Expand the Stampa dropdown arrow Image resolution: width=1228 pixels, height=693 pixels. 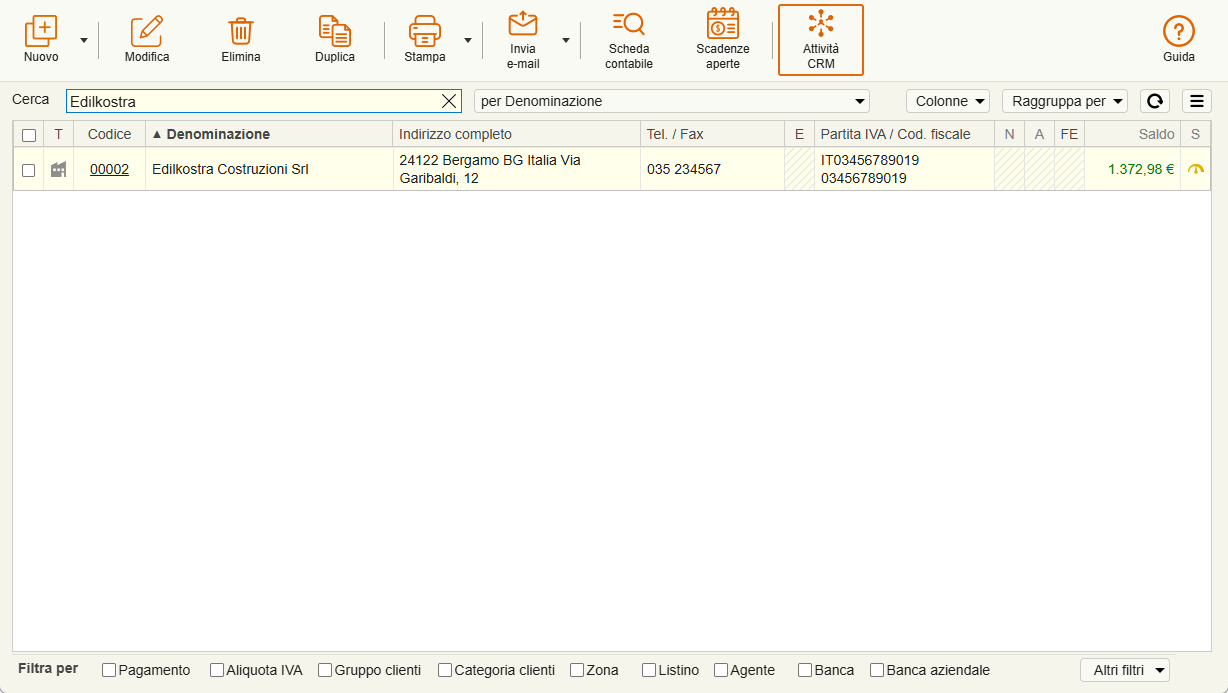468,41
